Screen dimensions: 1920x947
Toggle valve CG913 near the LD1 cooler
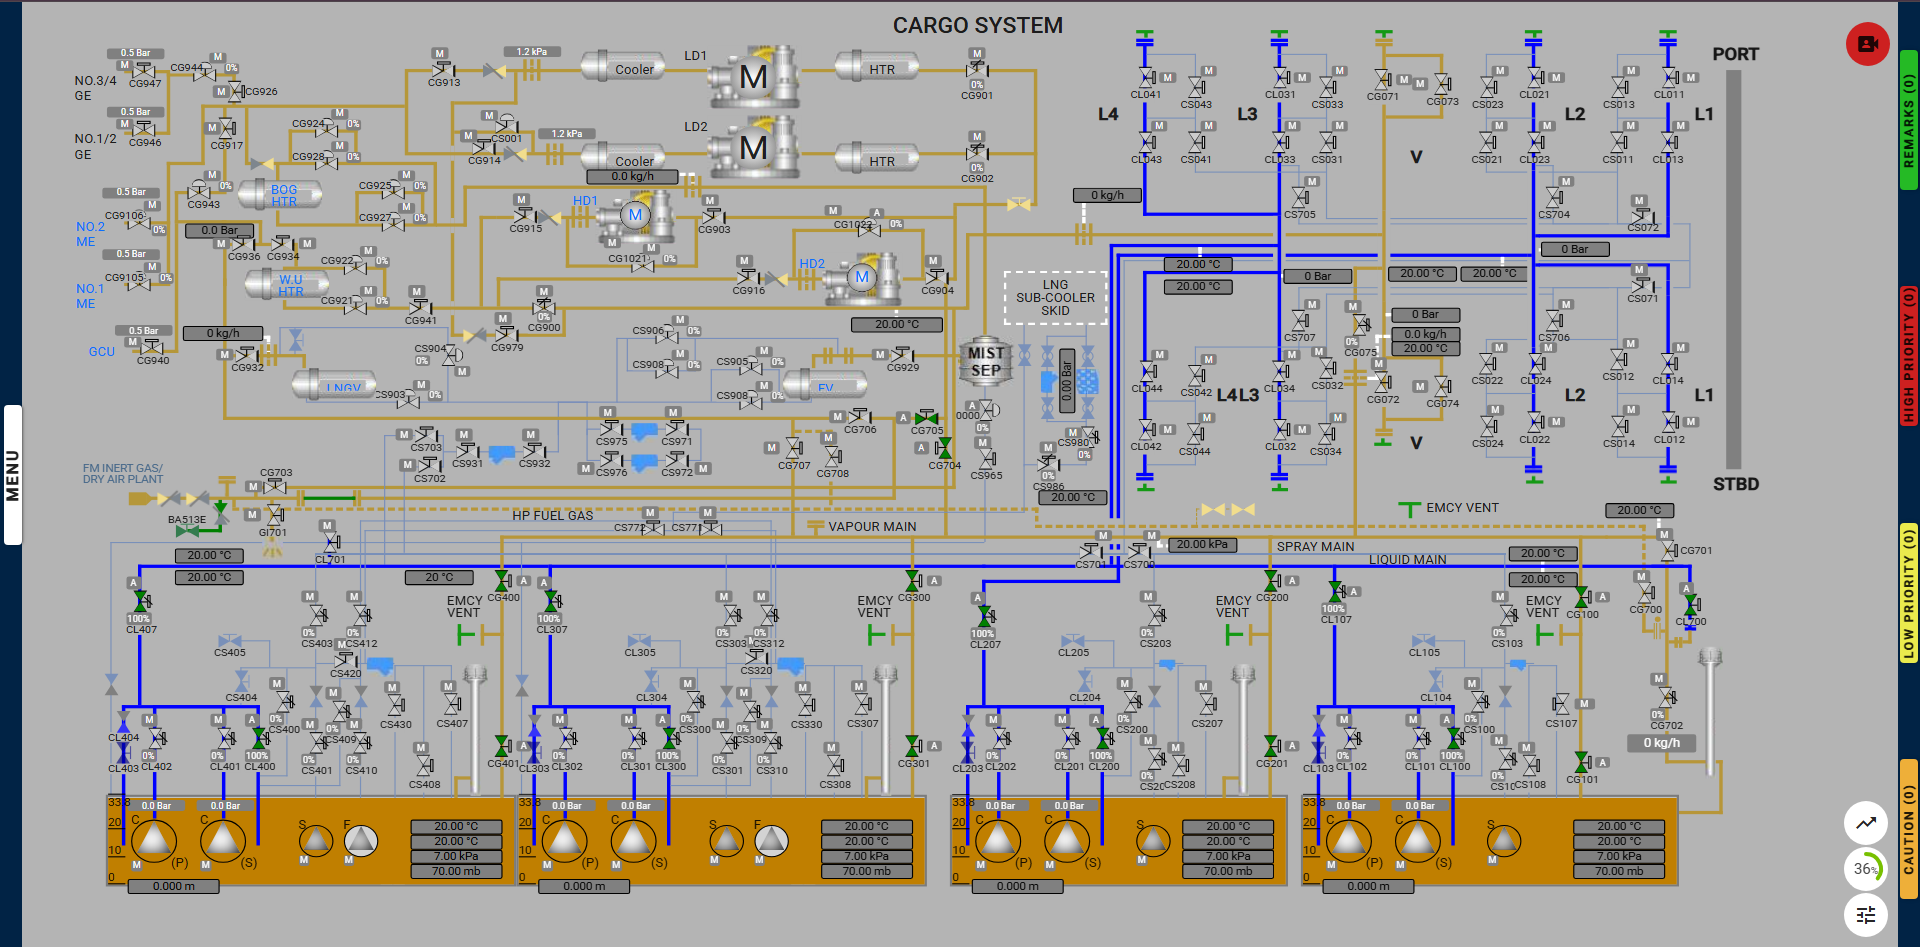[442, 69]
